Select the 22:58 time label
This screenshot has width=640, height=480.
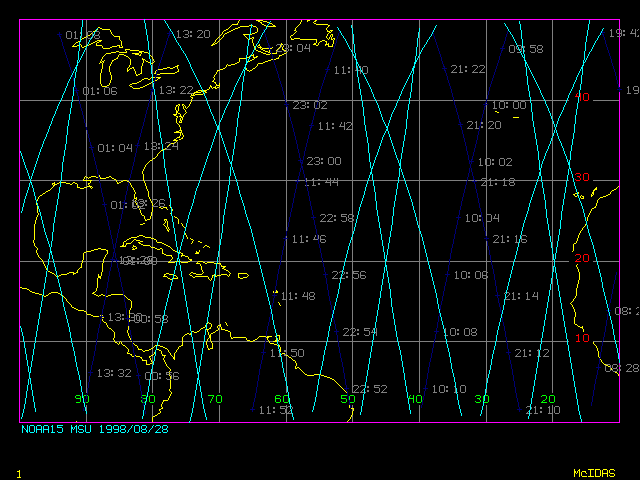coord(337,218)
